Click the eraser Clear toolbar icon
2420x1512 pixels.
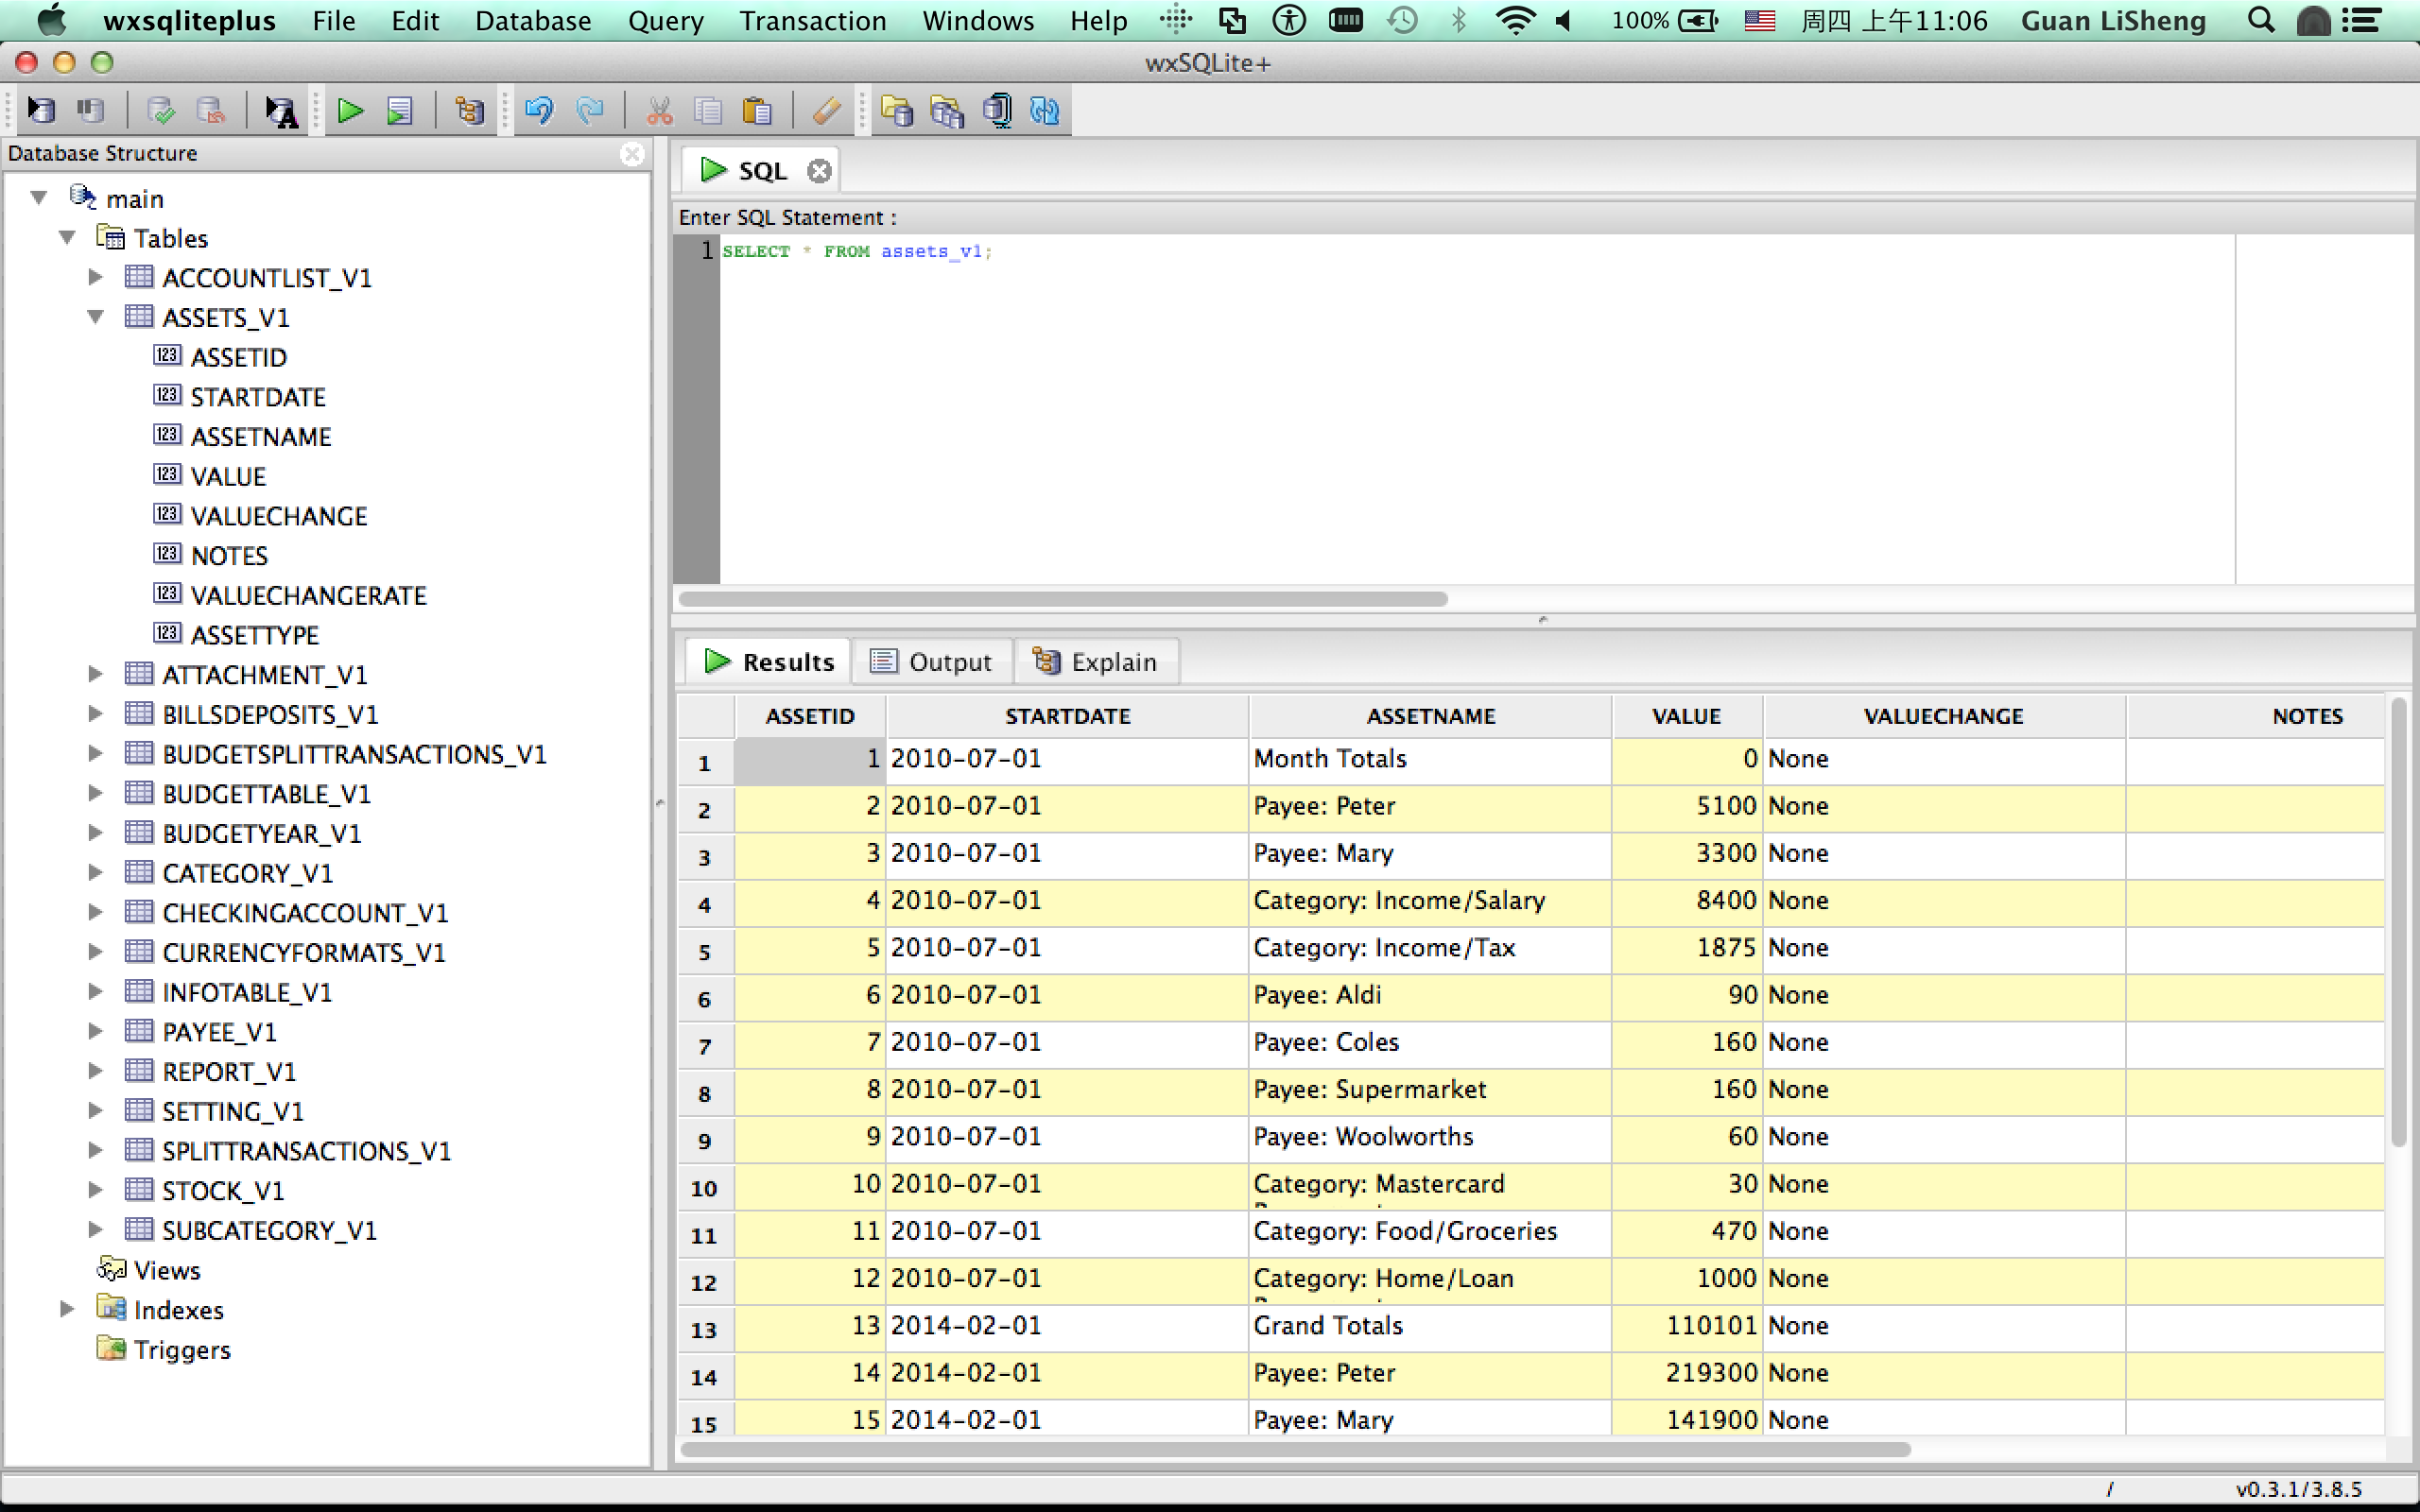(x=826, y=110)
